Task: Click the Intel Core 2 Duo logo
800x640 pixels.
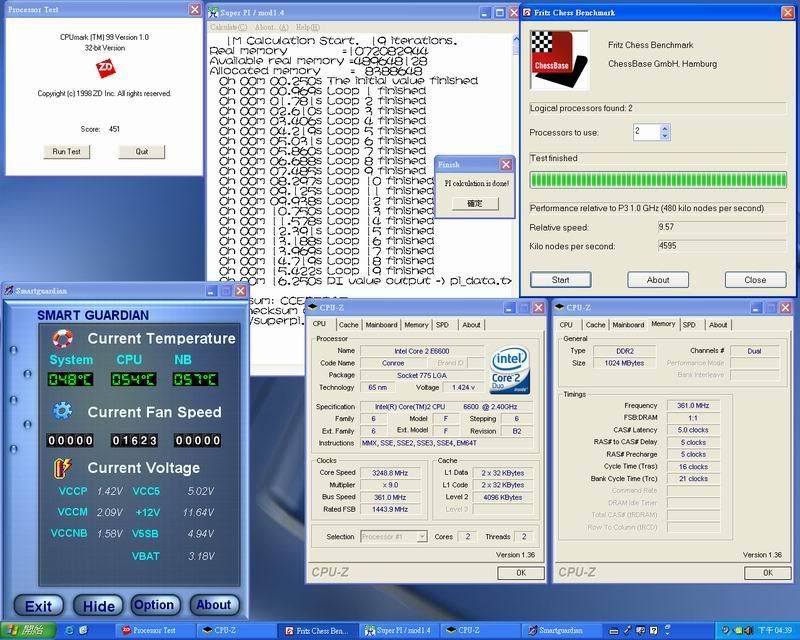Action: click(510, 370)
